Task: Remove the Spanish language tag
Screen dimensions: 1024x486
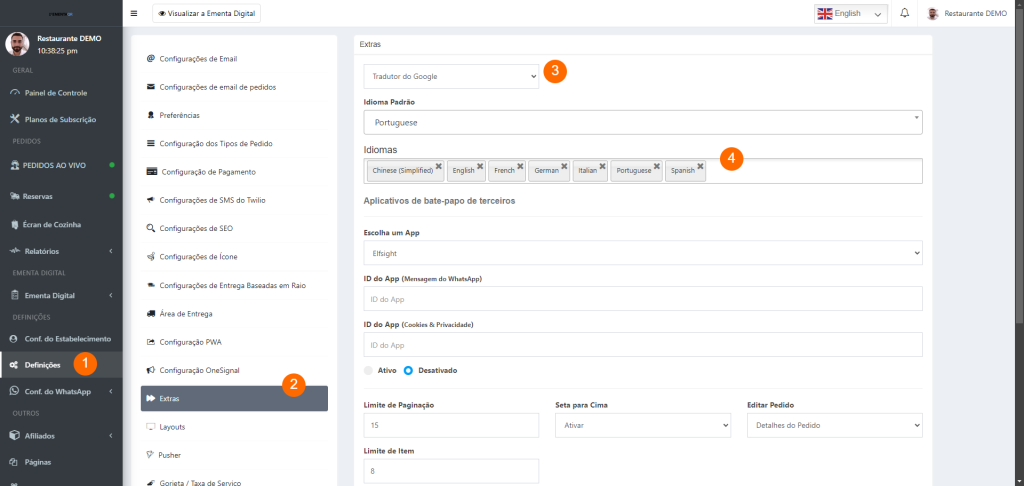Action: (701, 166)
